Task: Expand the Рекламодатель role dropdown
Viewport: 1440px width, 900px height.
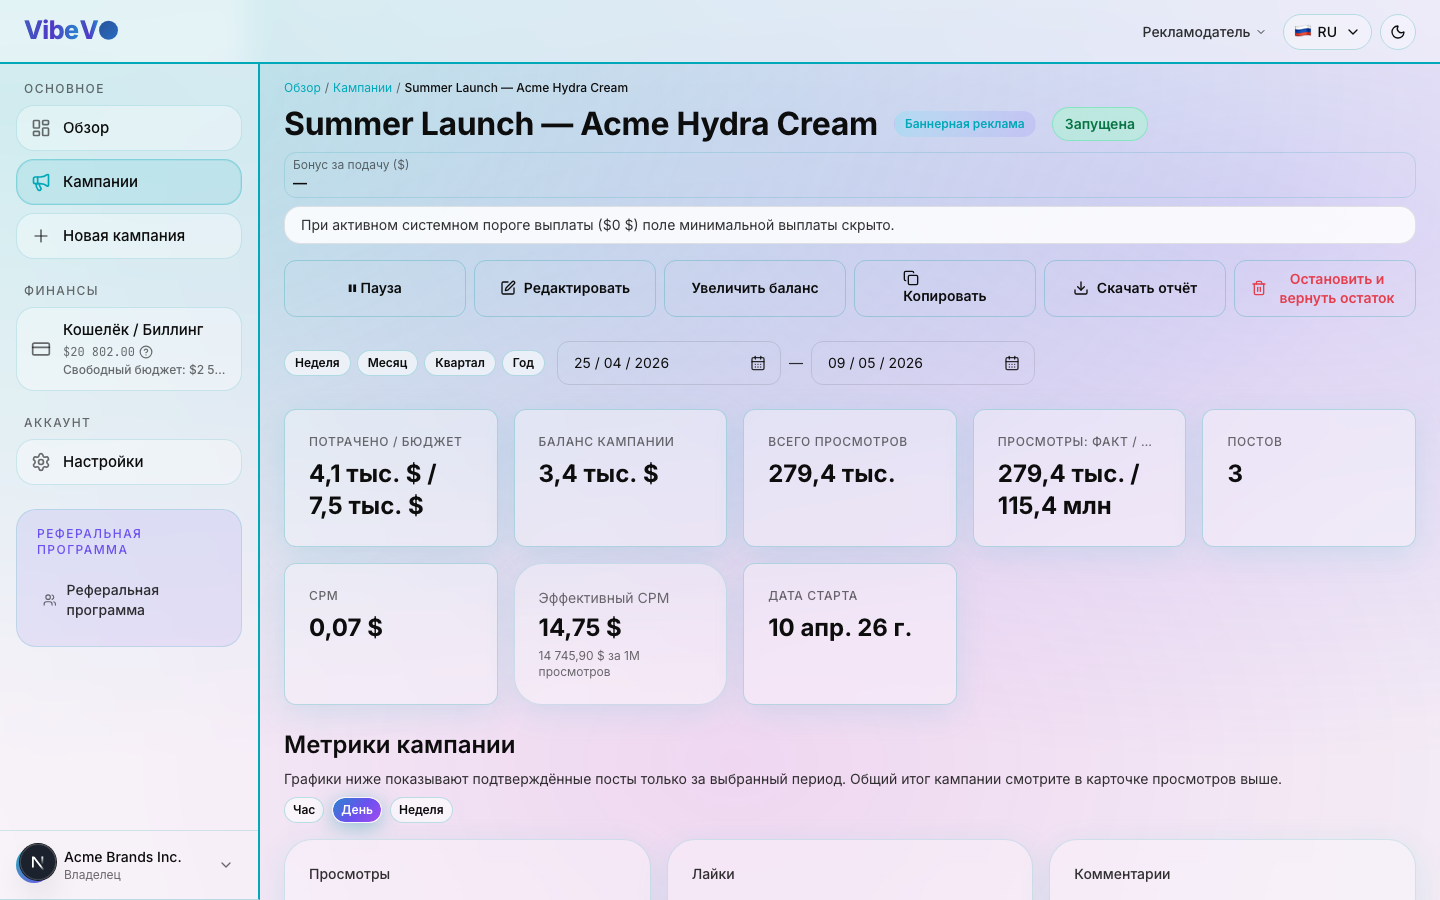Action: tap(1204, 32)
